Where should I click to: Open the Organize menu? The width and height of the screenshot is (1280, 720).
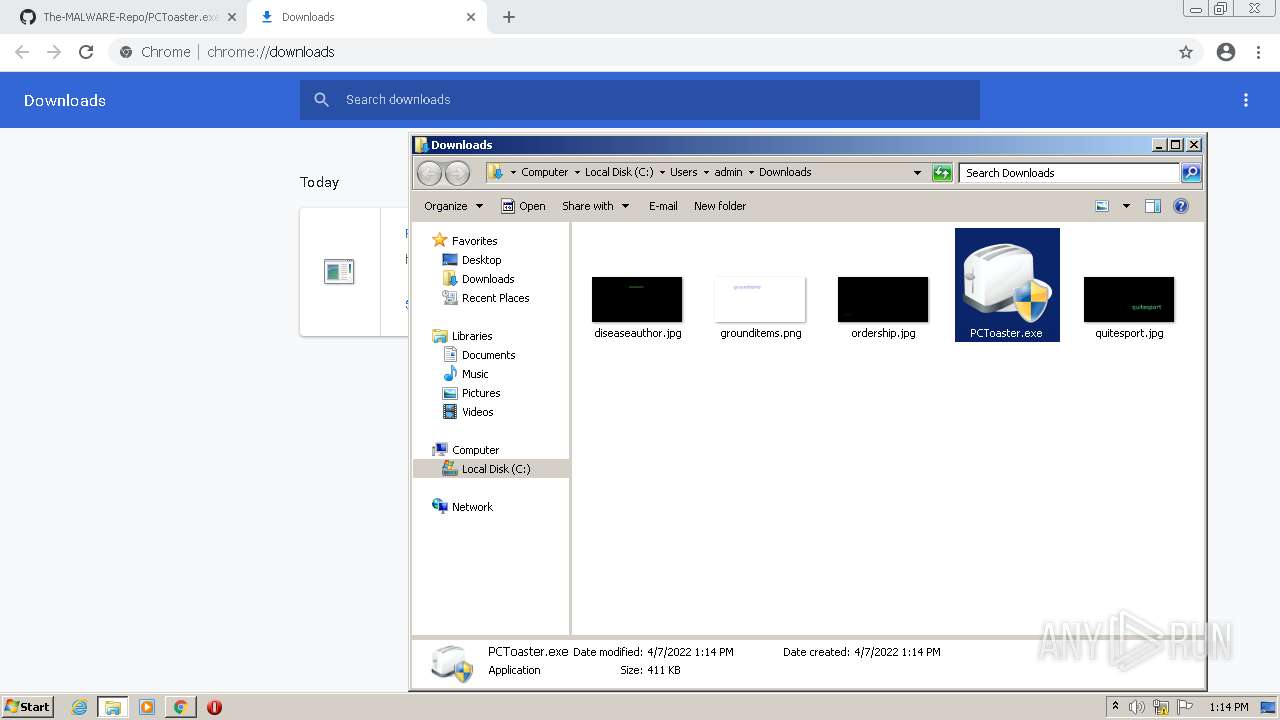[x=453, y=206]
